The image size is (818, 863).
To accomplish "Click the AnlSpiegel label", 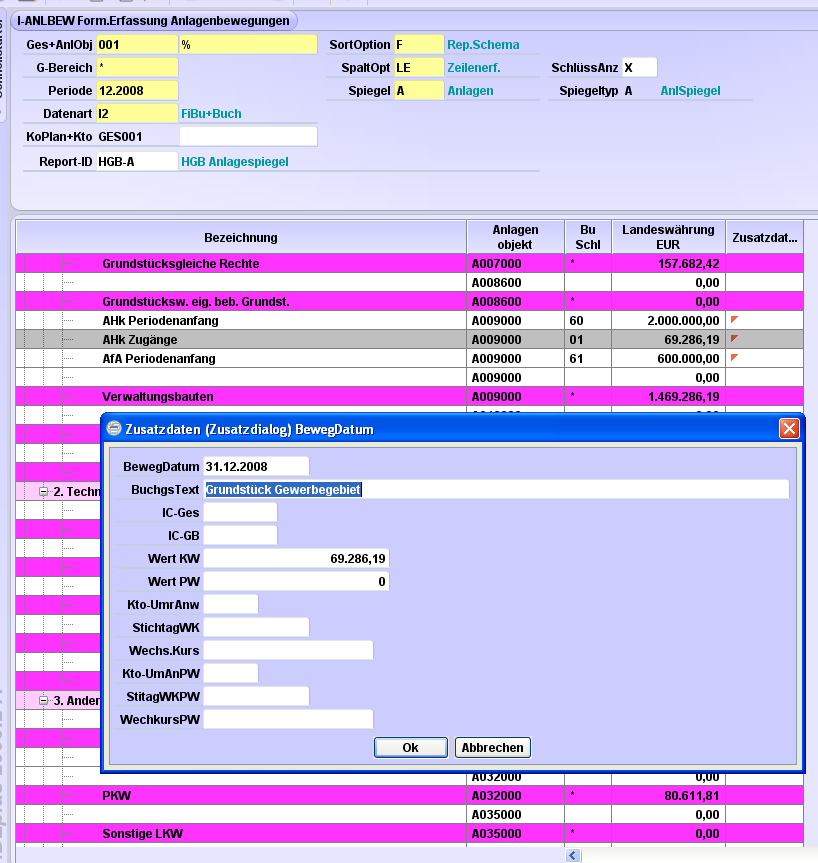I will (690, 91).
